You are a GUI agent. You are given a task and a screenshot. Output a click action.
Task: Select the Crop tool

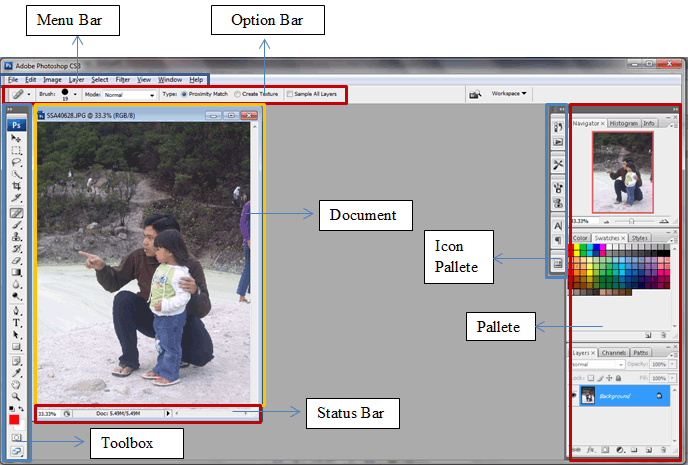coord(16,186)
